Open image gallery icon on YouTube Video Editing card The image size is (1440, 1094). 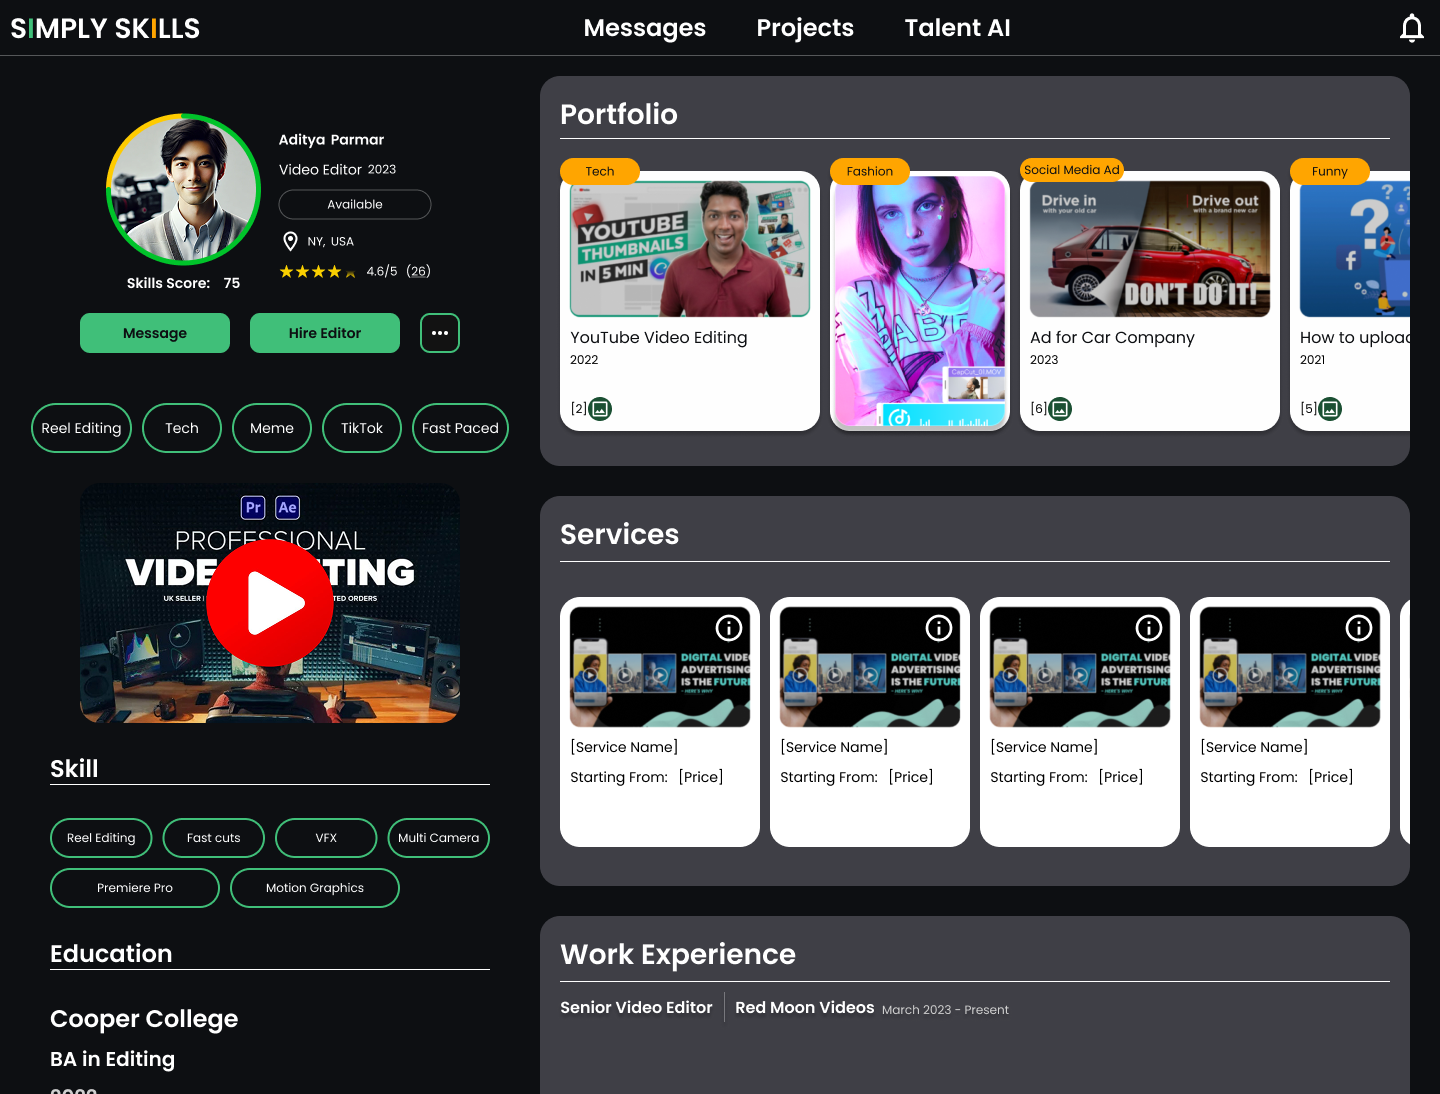600,408
